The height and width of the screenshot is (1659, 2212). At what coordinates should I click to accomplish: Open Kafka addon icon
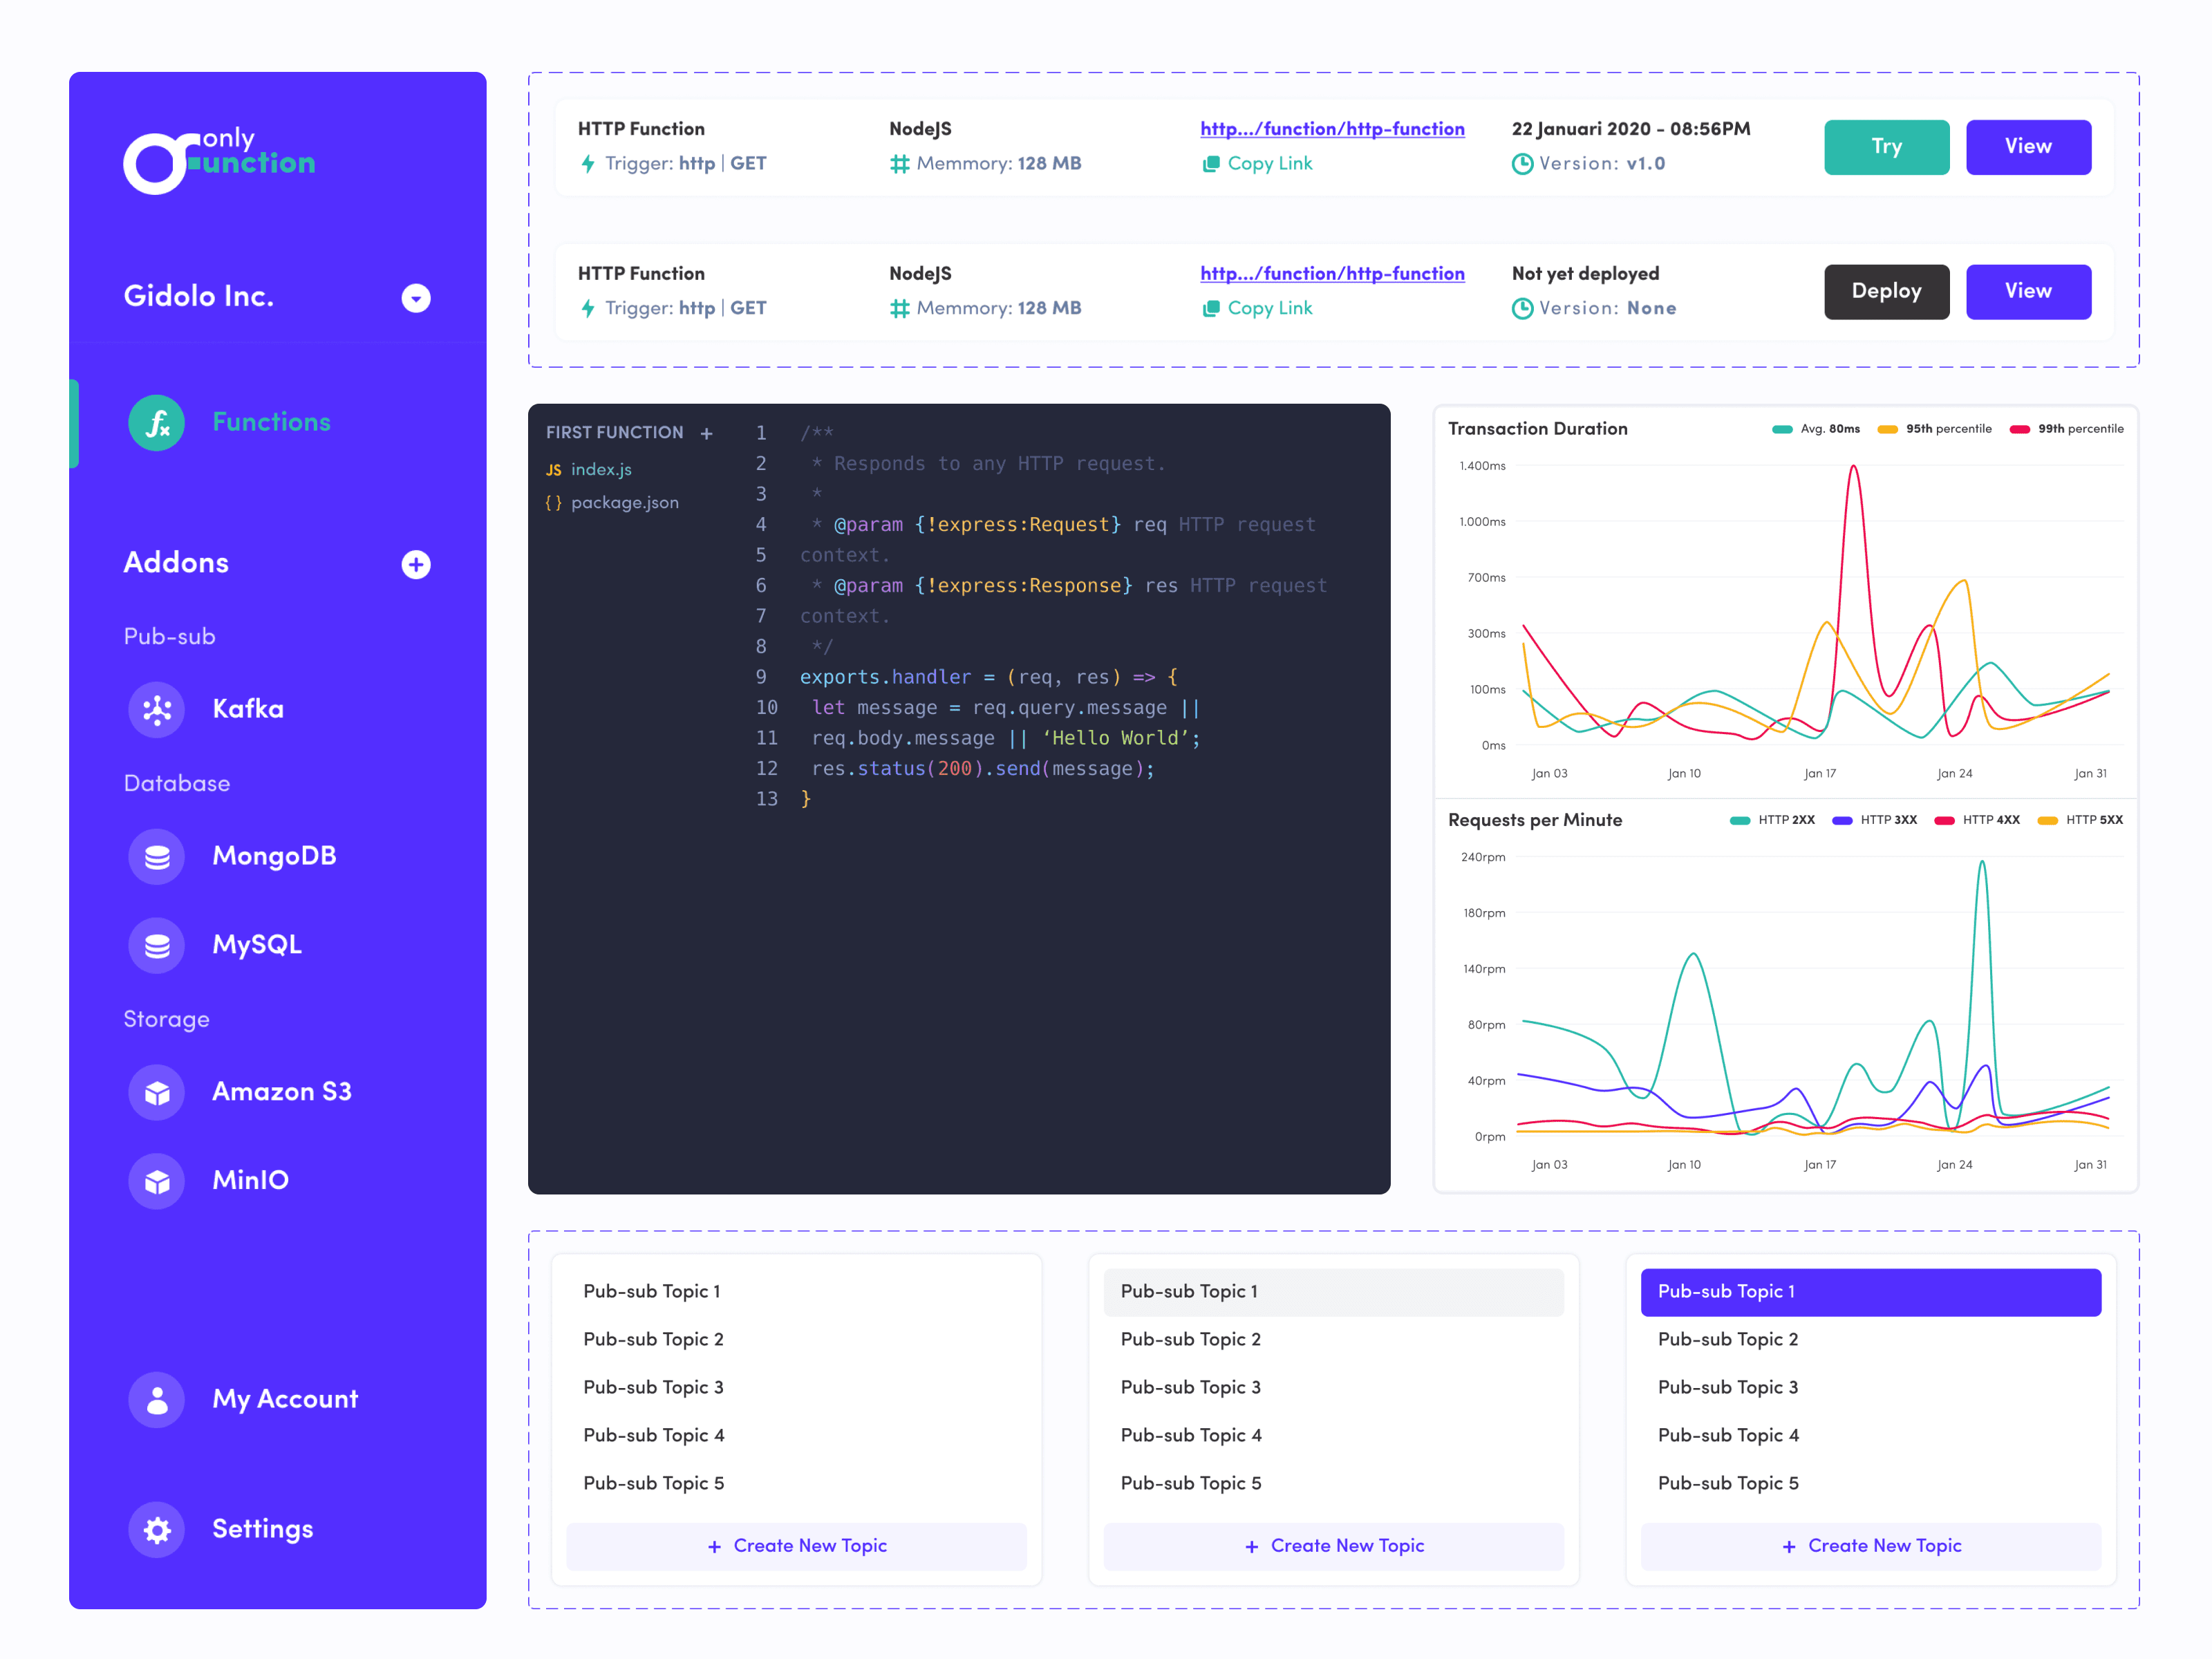click(156, 709)
